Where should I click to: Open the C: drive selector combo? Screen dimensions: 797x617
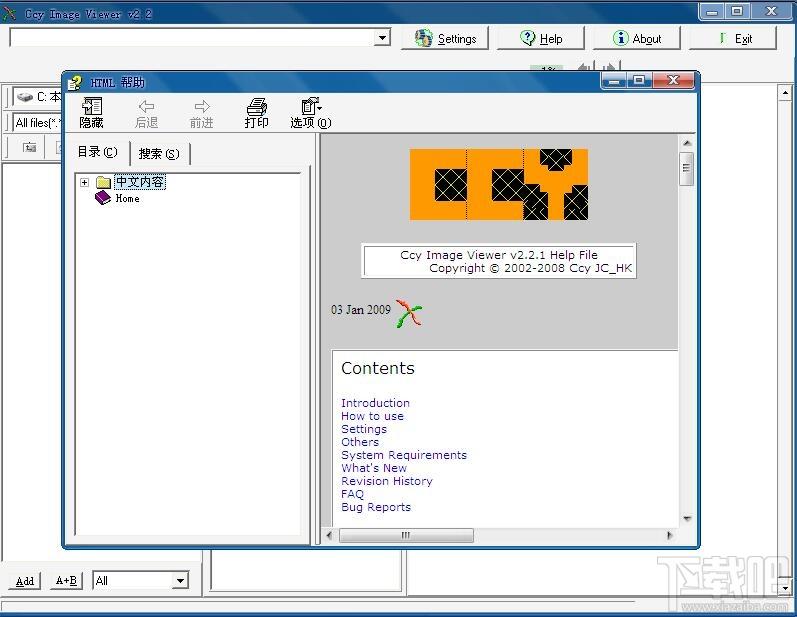tap(37, 97)
